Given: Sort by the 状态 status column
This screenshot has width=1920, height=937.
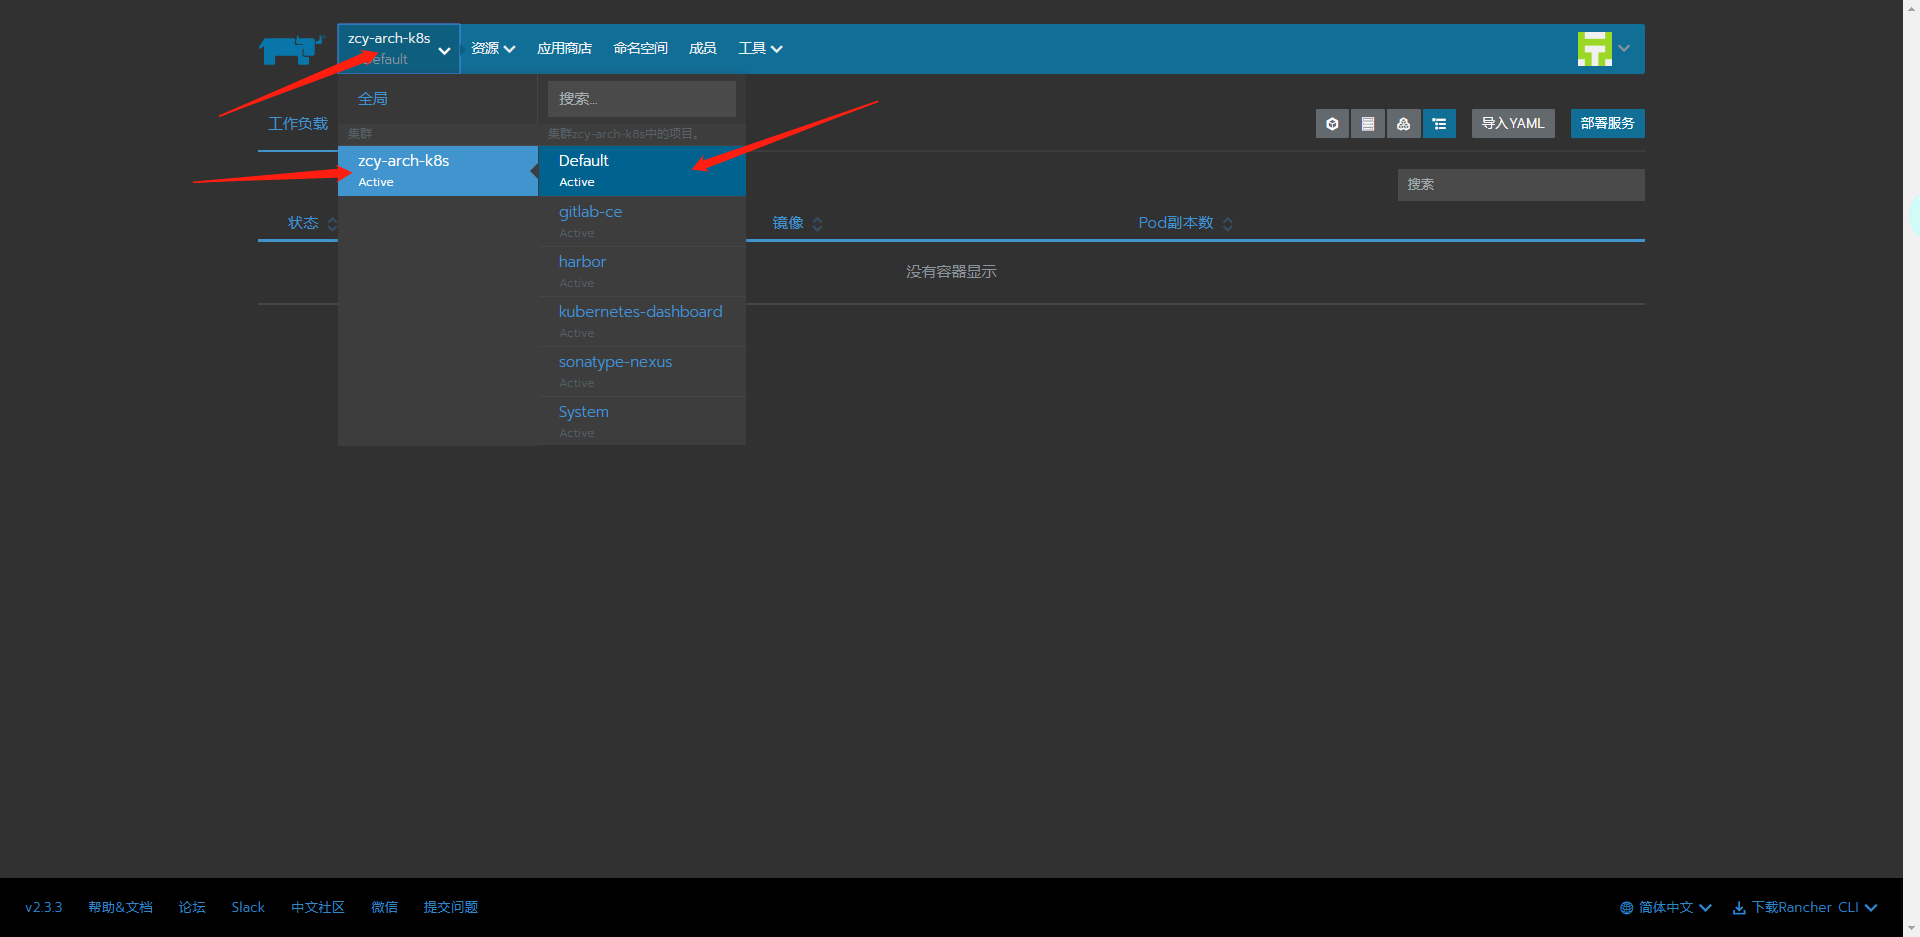Looking at the screenshot, I should (312, 223).
